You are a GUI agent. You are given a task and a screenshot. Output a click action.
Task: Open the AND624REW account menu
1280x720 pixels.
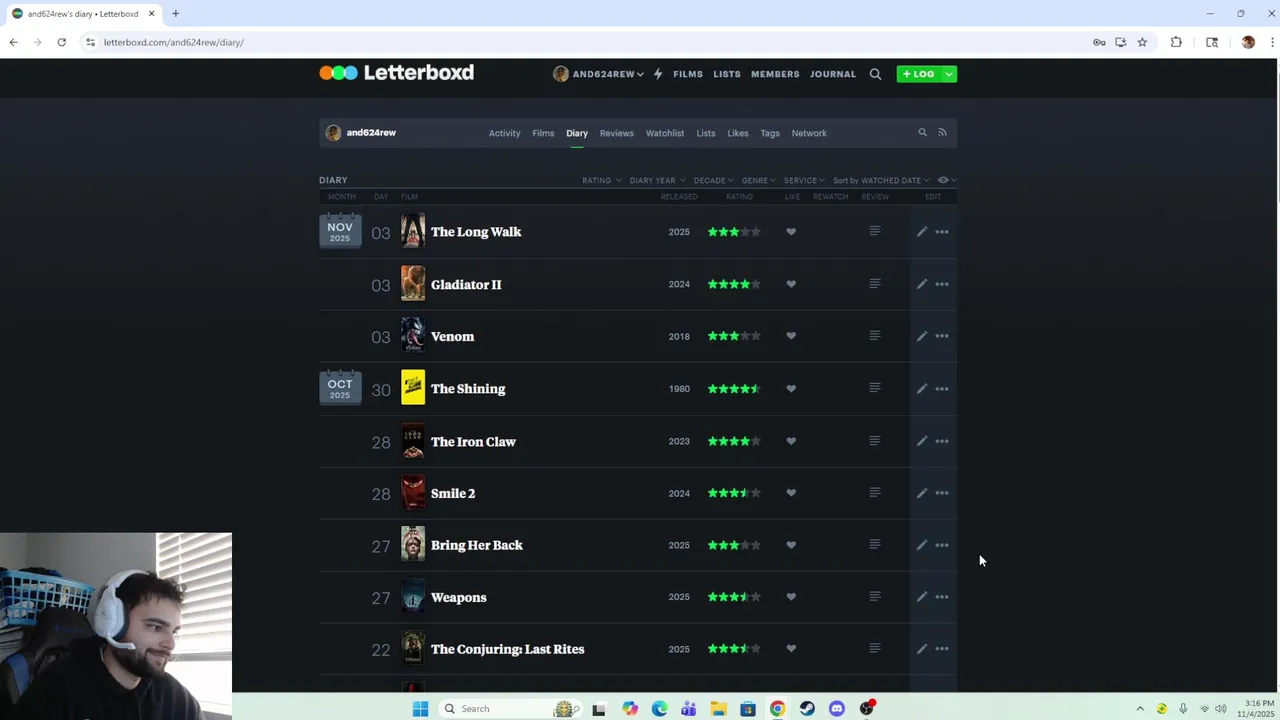pos(598,74)
